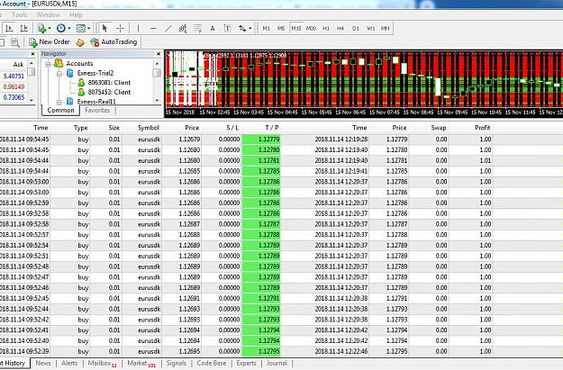Sort history by the Profit column header
The width and height of the screenshot is (563, 370).
pyautogui.click(x=482, y=128)
